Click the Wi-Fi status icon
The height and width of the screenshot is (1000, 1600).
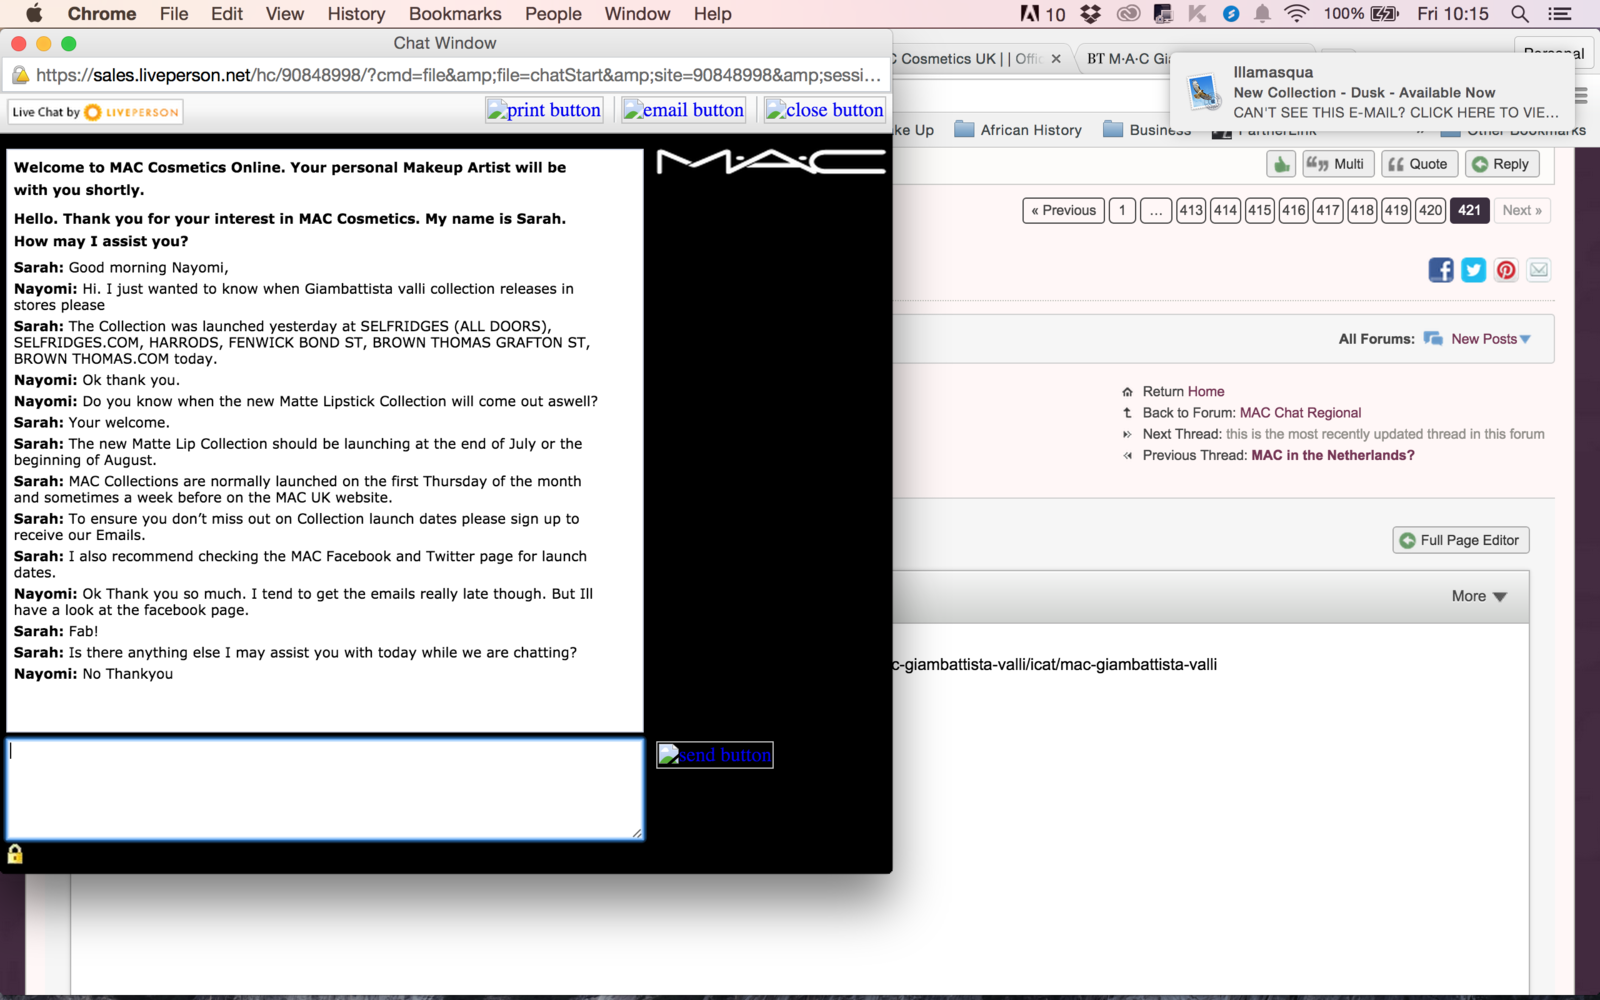tap(1297, 13)
